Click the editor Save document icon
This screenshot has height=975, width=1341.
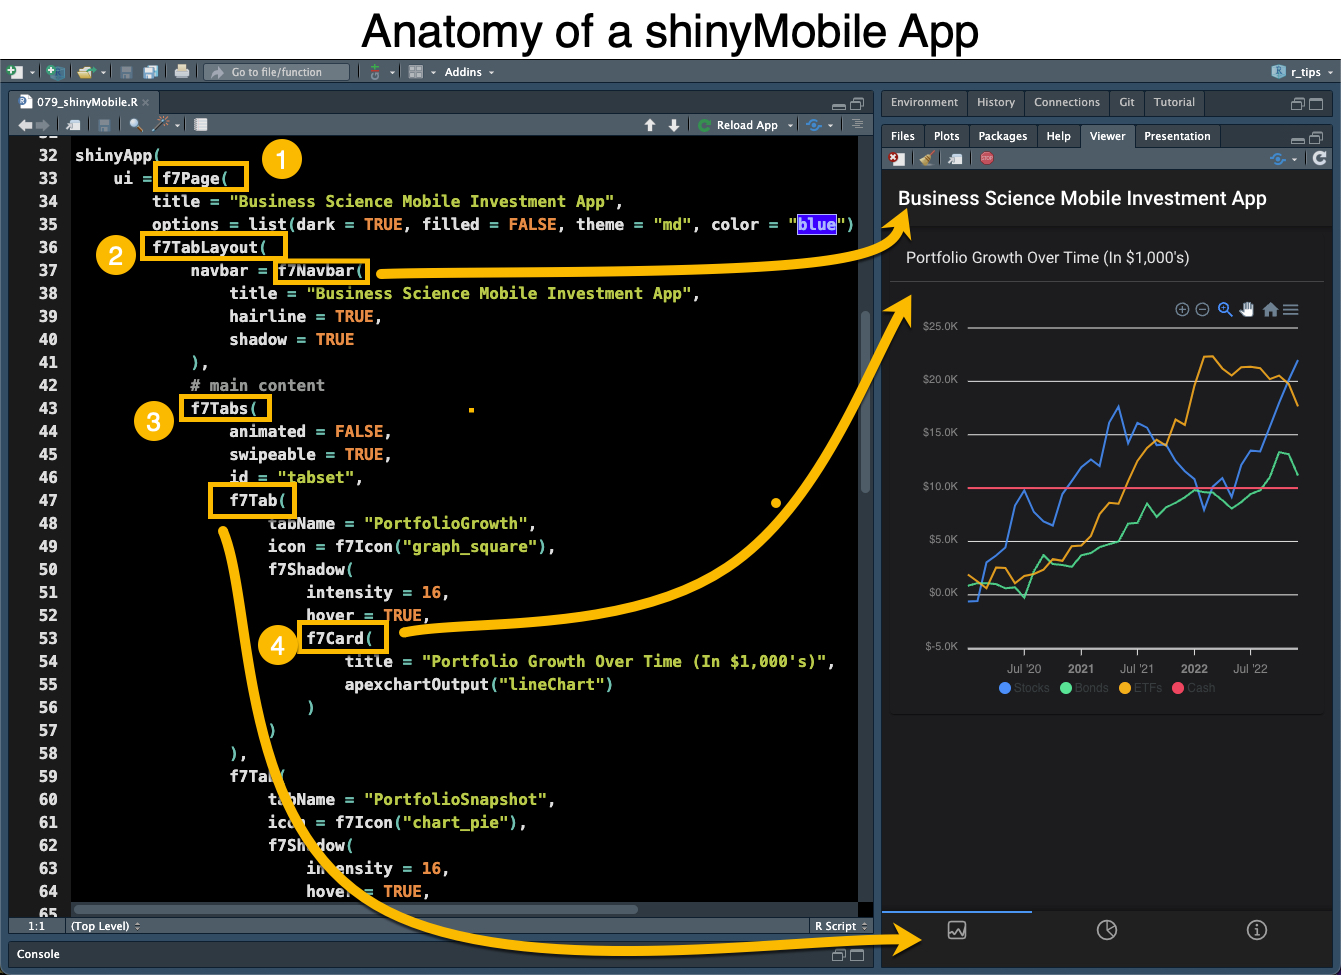(104, 125)
